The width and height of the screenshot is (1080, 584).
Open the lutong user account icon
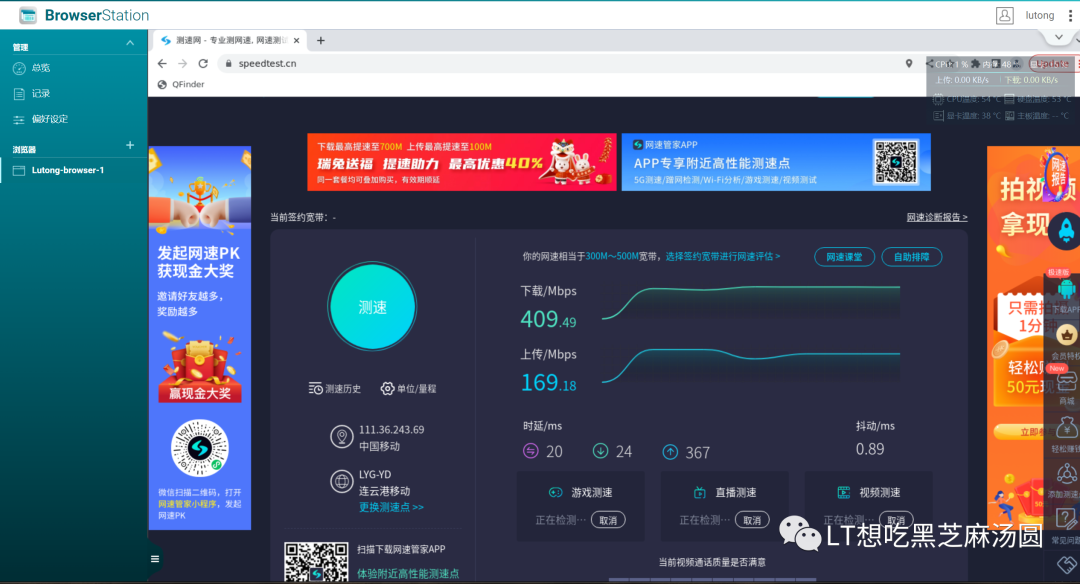tap(1004, 15)
